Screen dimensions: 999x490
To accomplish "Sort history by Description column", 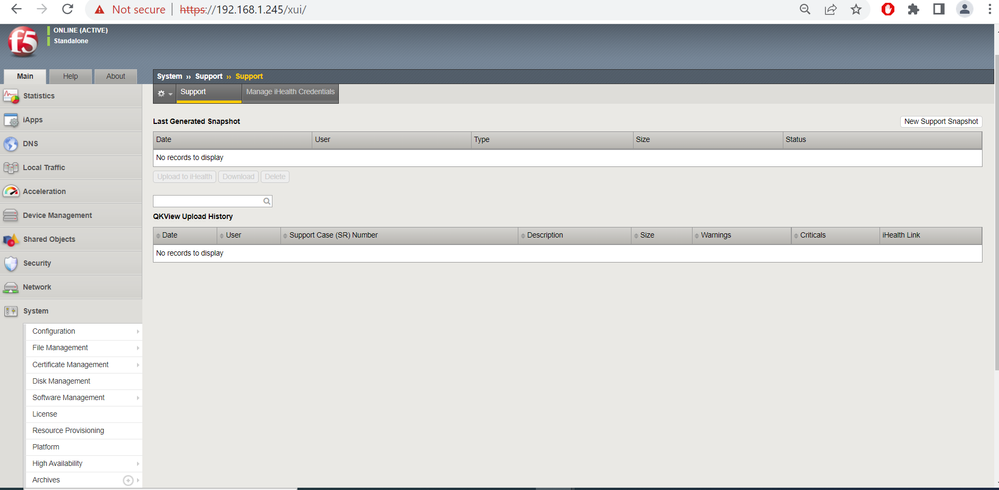I will coord(575,236).
